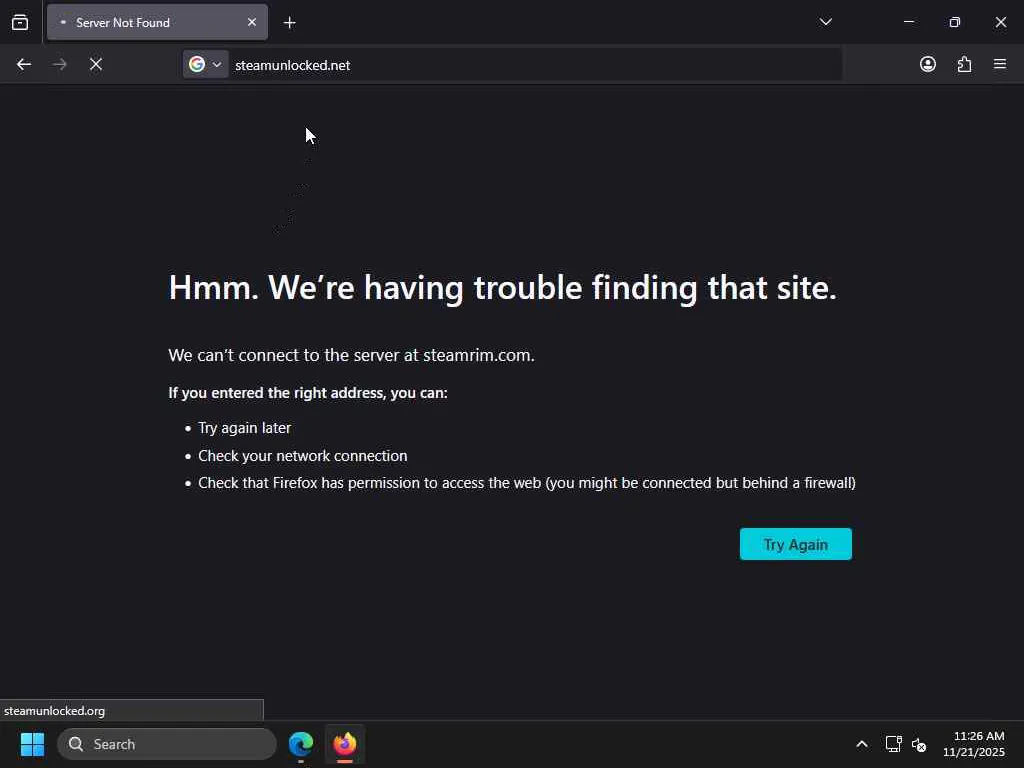Click the text "We can't connect to the server at steamrim.com."
This screenshot has height=768, width=1024.
click(x=351, y=355)
